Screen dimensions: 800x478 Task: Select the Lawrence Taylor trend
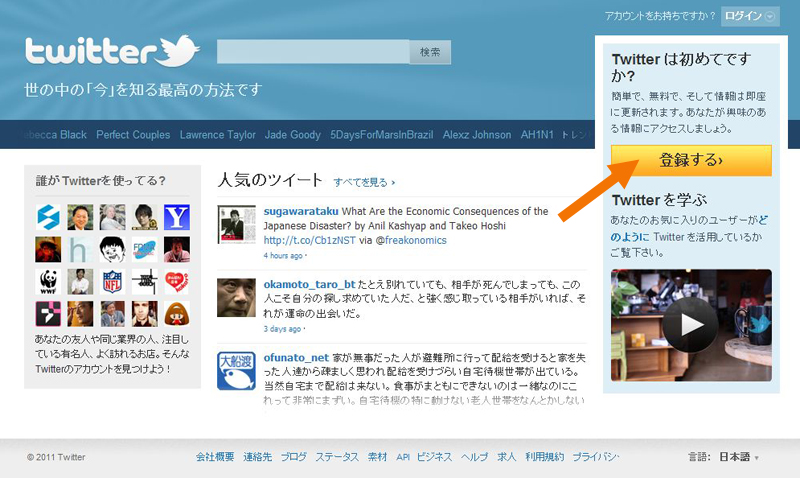point(217,135)
